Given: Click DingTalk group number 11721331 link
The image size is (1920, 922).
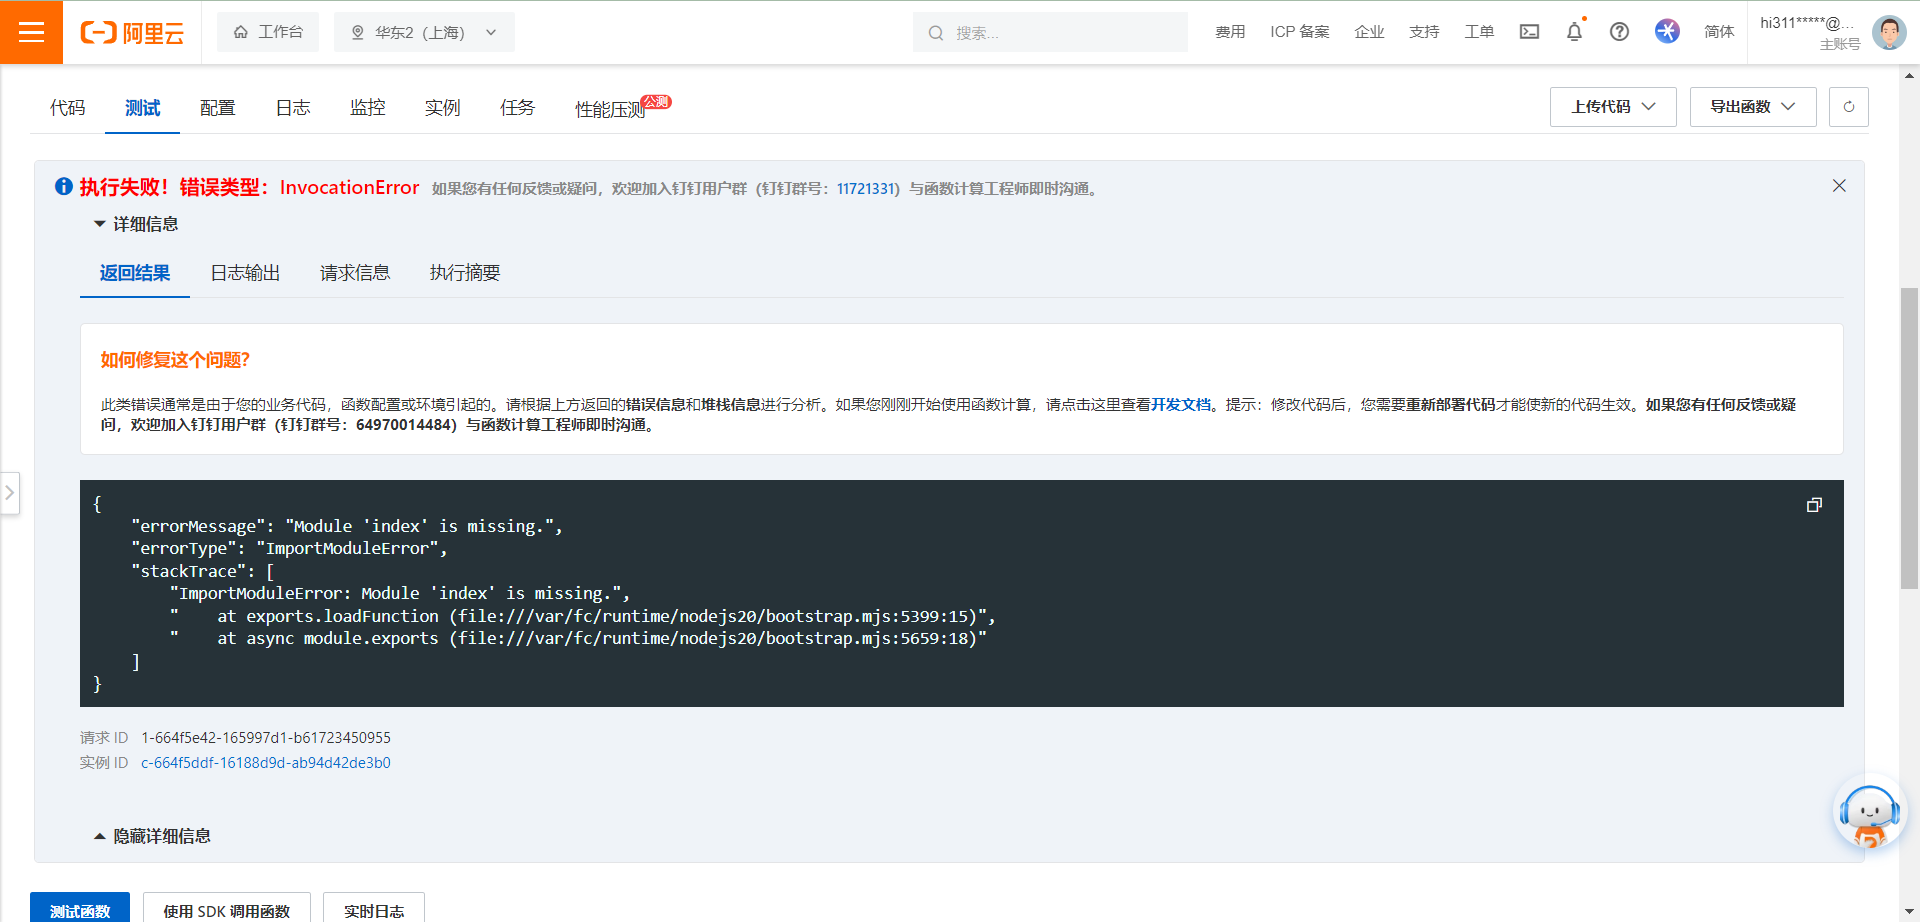Looking at the screenshot, I should point(866,189).
